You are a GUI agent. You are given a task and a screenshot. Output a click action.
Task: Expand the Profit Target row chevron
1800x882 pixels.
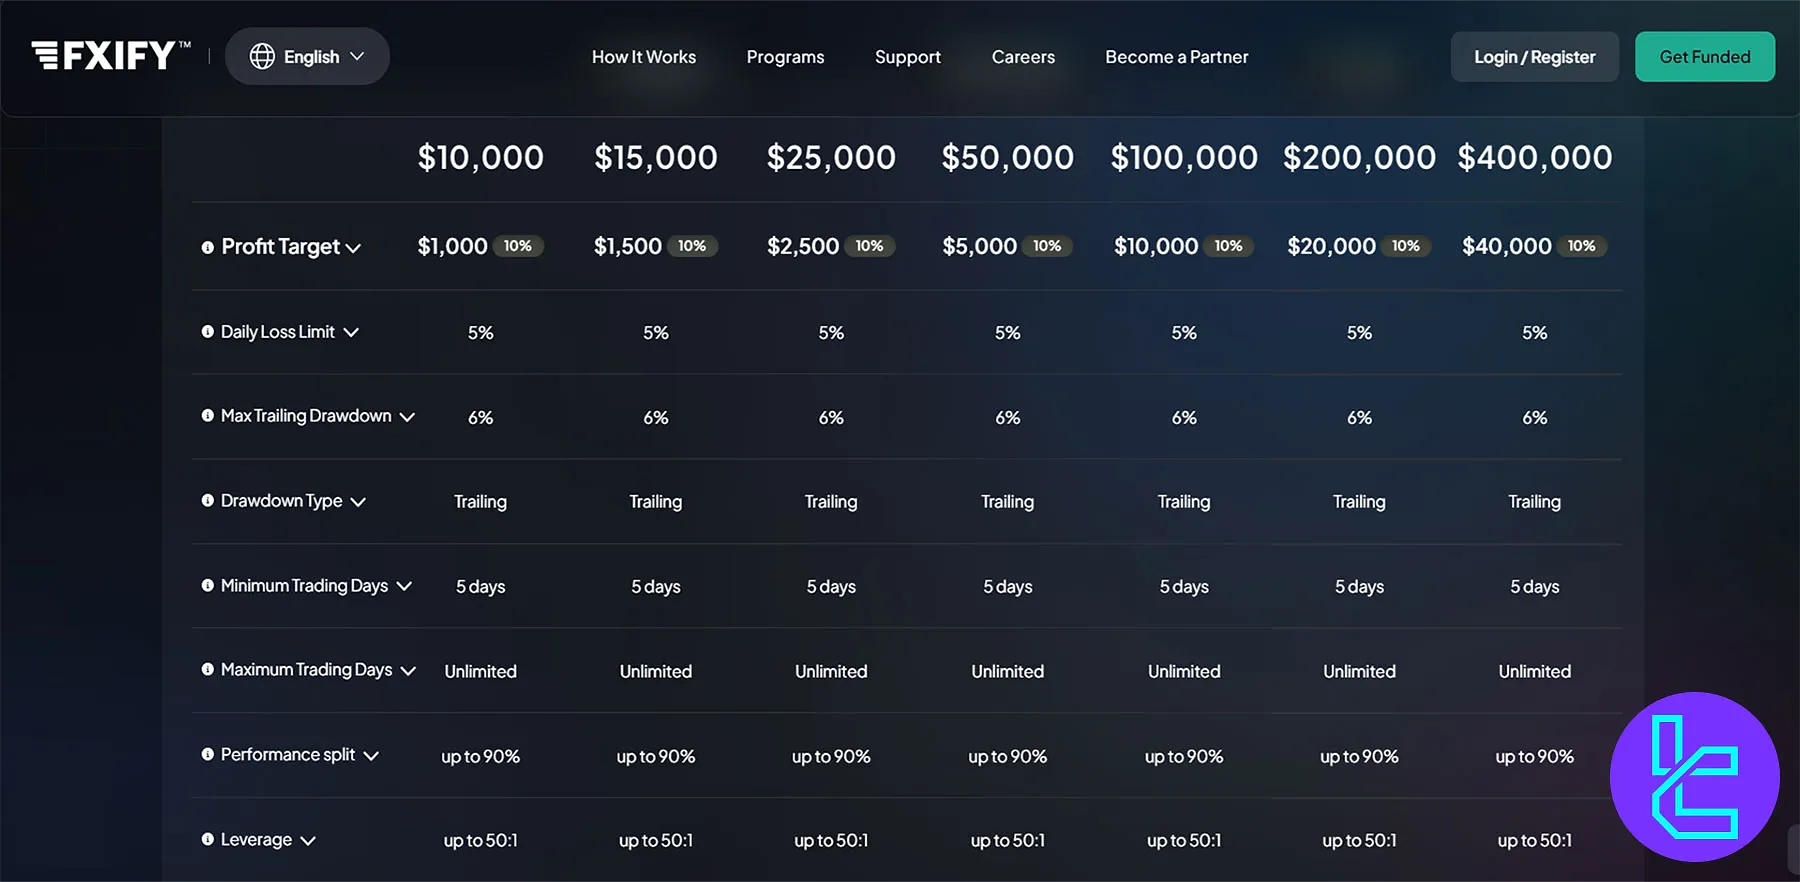(x=353, y=248)
